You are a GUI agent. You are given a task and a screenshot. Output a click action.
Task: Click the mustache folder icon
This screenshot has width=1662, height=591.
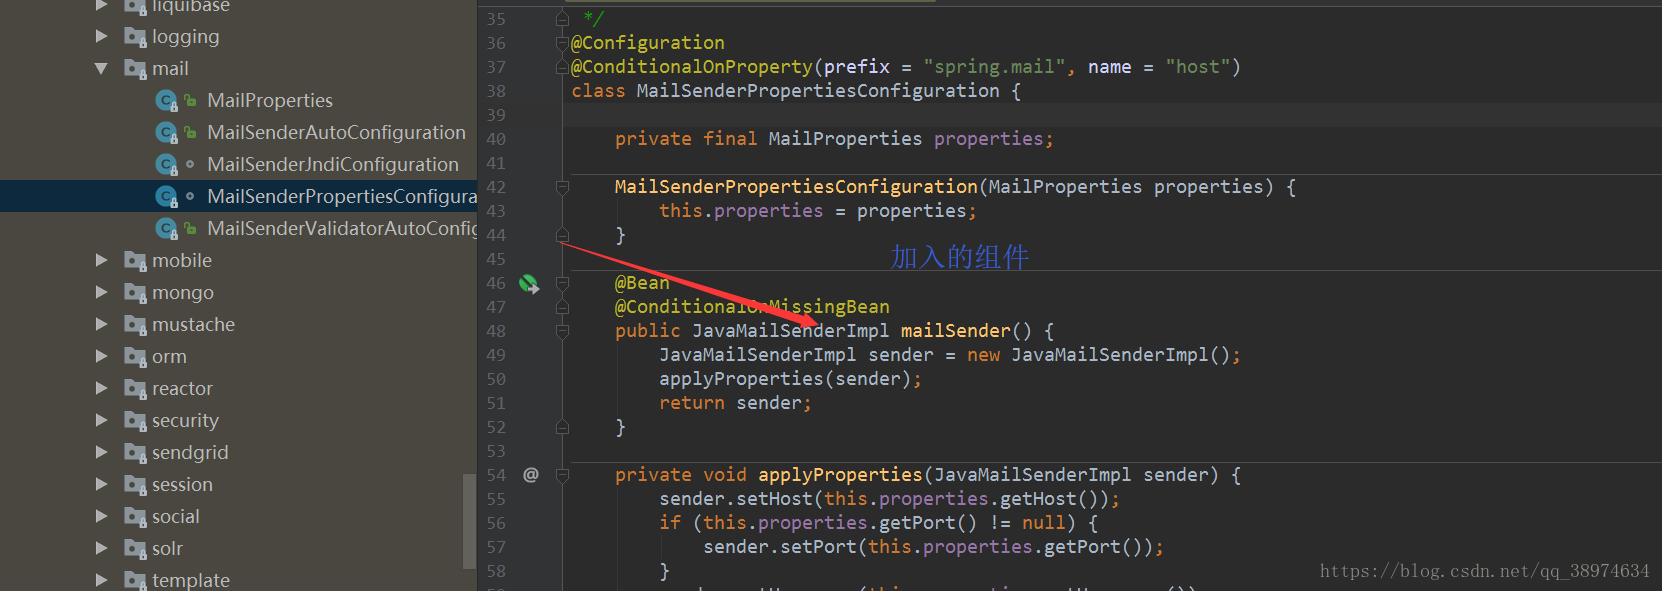135,325
